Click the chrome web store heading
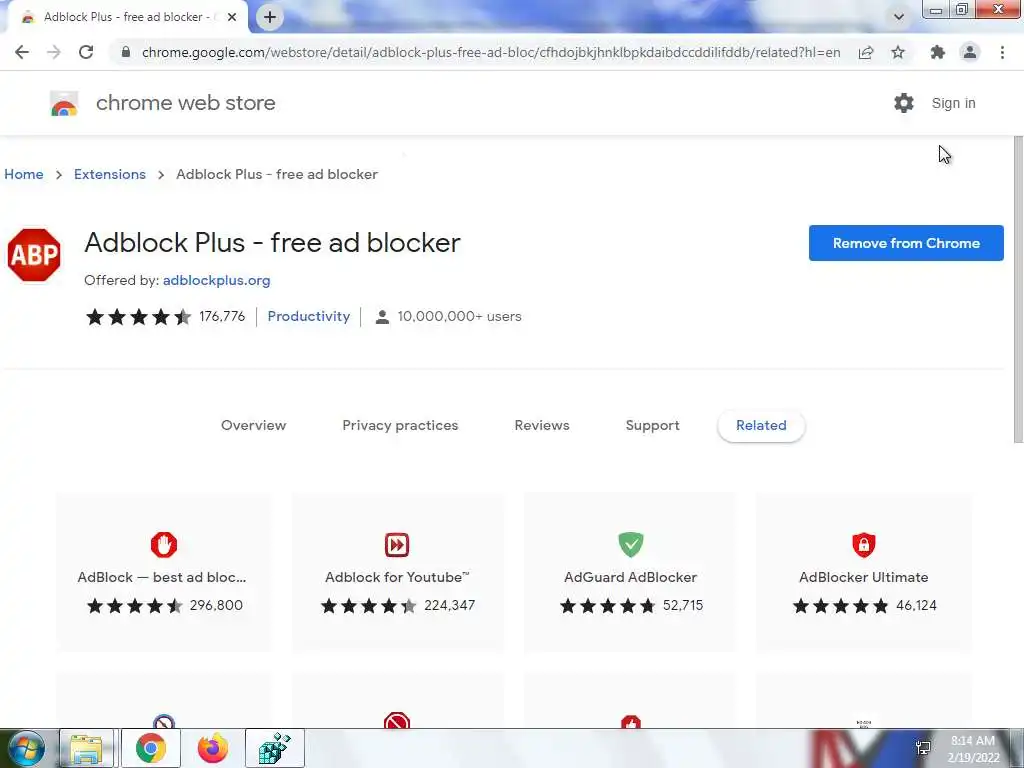This screenshot has width=1024, height=768. coord(185,103)
